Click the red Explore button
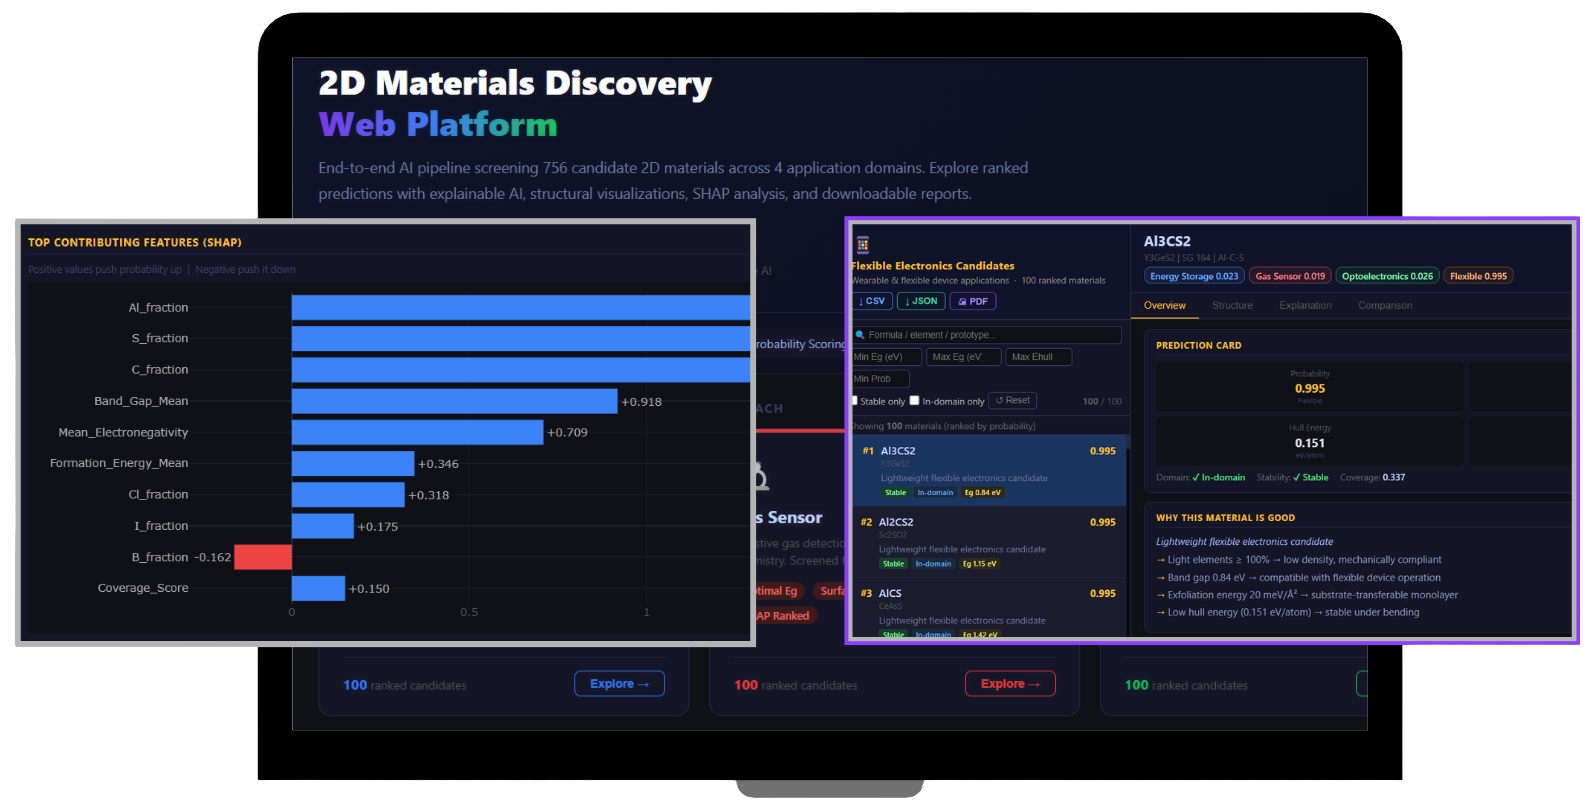The height and width of the screenshot is (802, 1596). 1010,684
